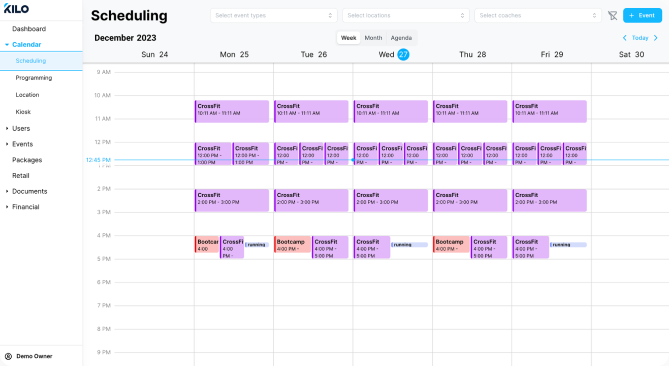Open Friday running event
The height and width of the screenshot is (366, 669).
[568, 245]
